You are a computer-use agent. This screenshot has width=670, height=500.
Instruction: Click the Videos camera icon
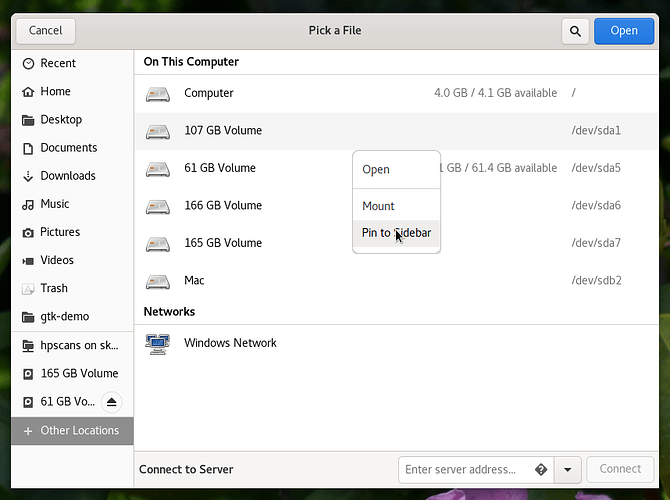point(28,261)
